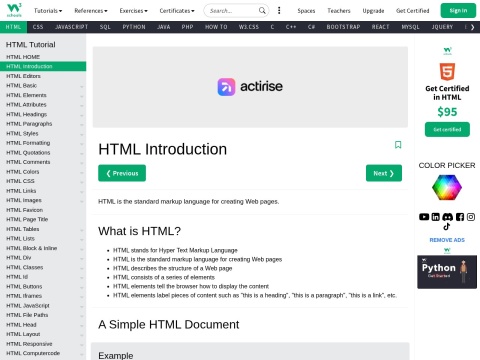Expand the HTML Attributes sidebar chevron
The height and width of the screenshot is (360, 480).
82,105
